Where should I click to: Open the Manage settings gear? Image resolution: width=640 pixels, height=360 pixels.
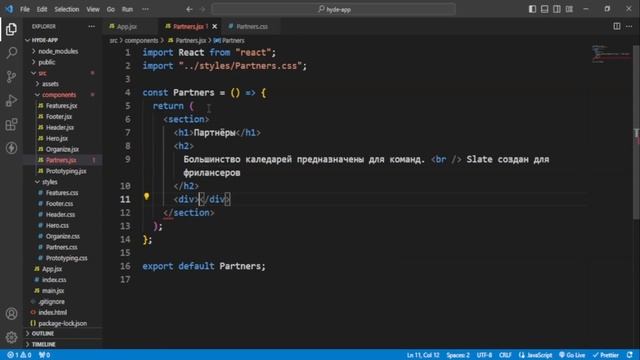11,337
